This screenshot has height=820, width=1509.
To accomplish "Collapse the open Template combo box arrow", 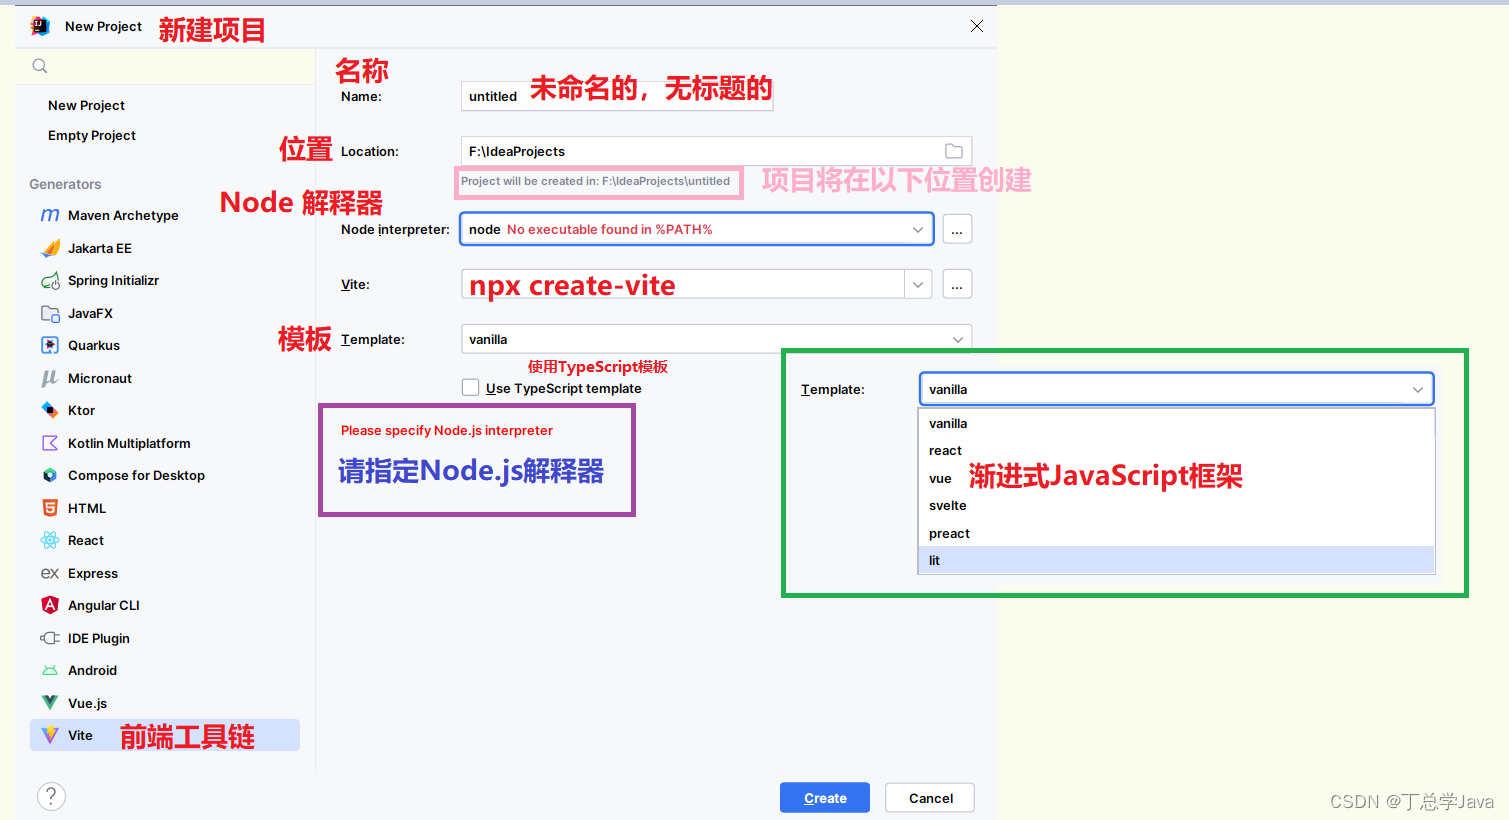I will click(x=1418, y=389).
